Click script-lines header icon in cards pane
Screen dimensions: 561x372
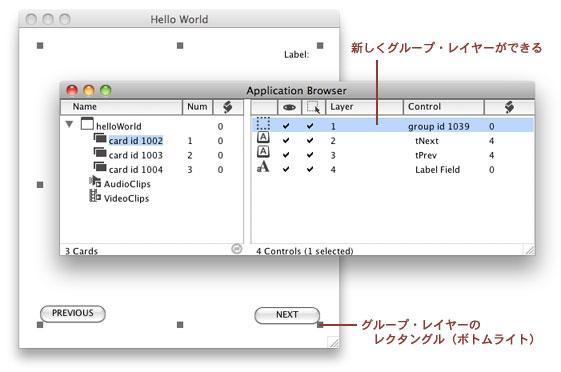click(228, 107)
